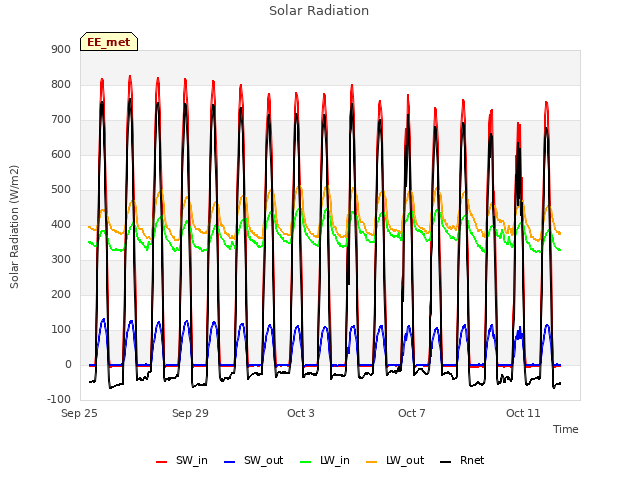
Task: Click the Oct 7 x-axis tick label
Action: tap(412, 413)
